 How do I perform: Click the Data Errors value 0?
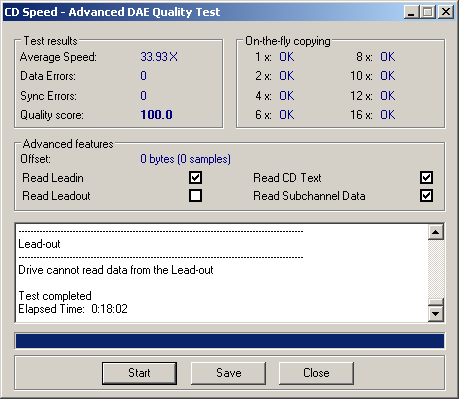pos(143,76)
